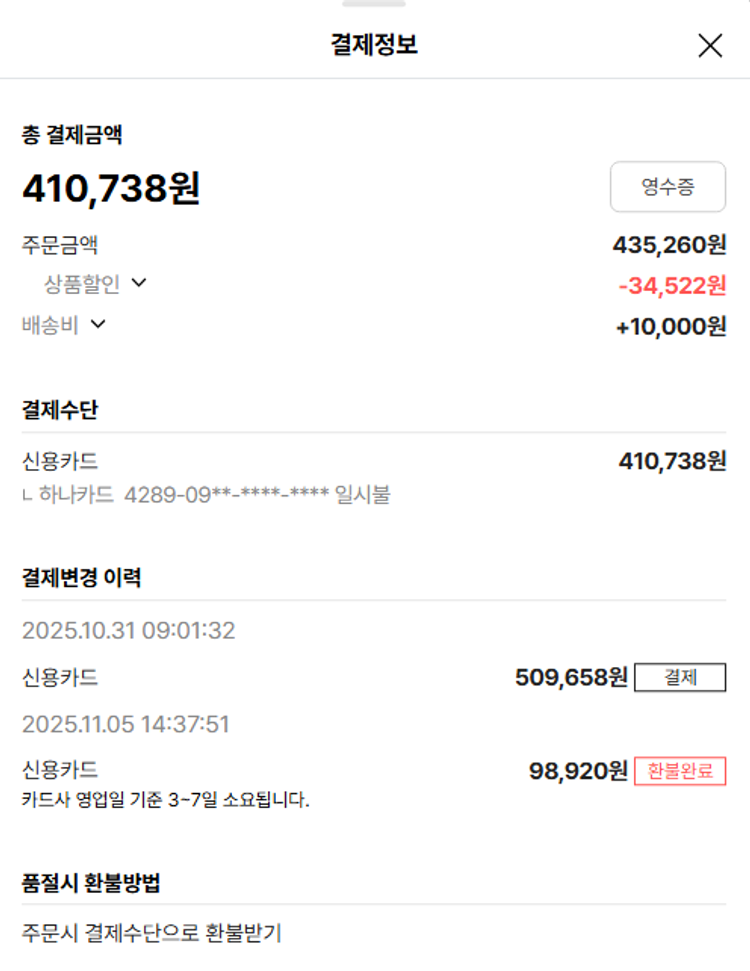Click the 2025.10.31 09:01:32 timestamp
The height and width of the screenshot is (971, 750).
coord(128,631)
